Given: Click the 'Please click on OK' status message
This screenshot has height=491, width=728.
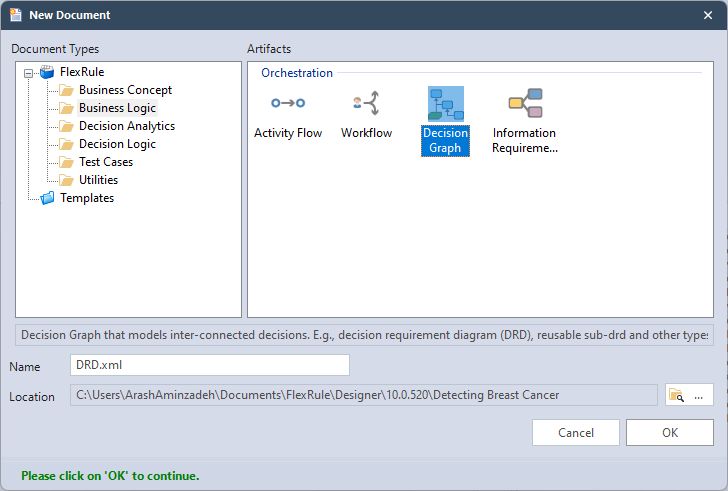Looking at the screenshot, I should [110, 476].
